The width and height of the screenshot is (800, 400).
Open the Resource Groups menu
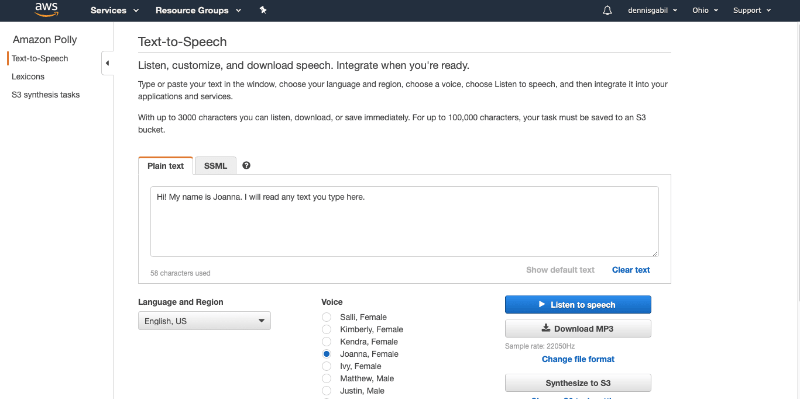[x=198, y=10]
